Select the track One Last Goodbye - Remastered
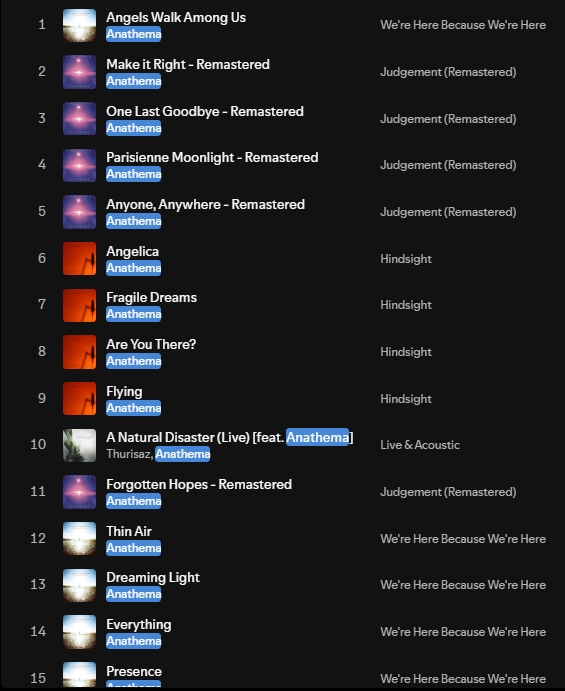 pyautogui.click(x=204, y=111)
